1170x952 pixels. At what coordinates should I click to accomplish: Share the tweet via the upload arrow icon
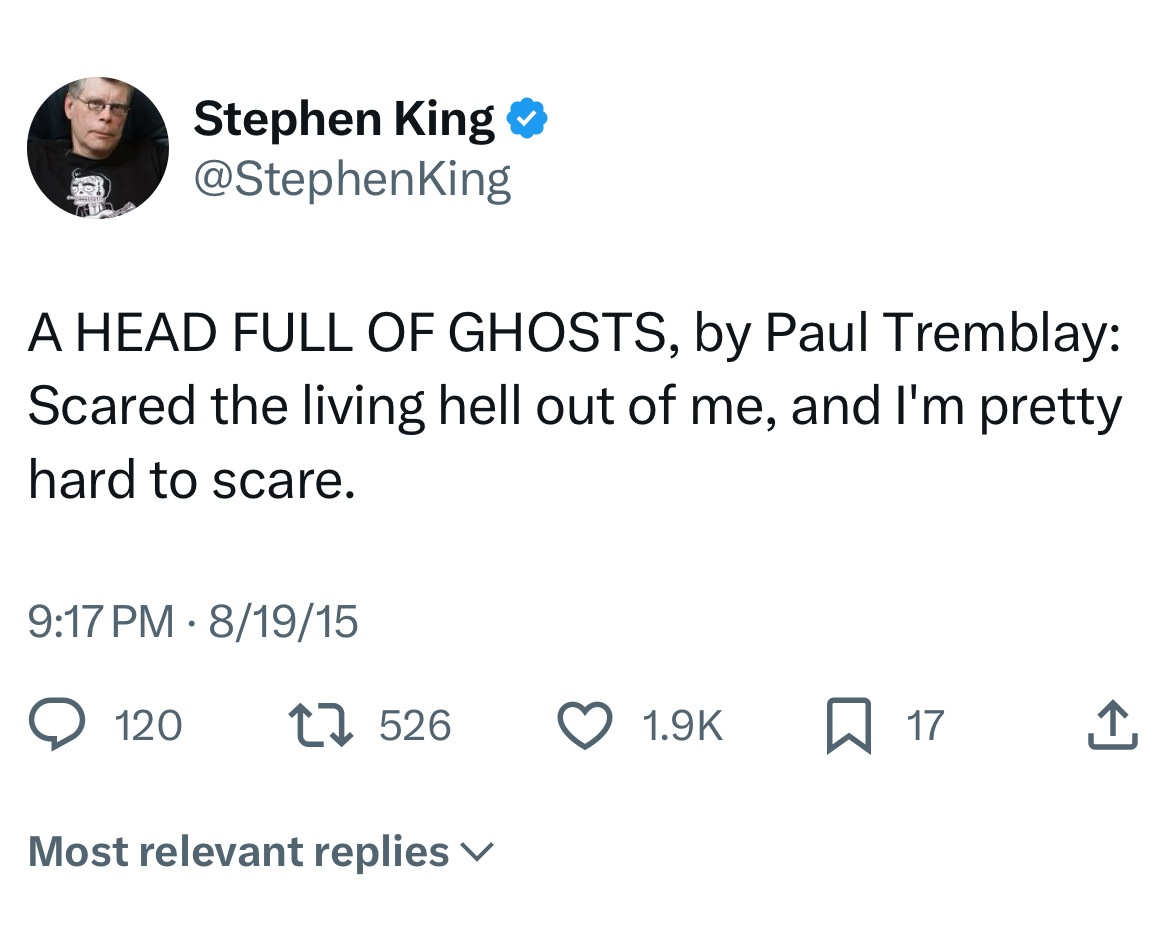coord(1112,725)
